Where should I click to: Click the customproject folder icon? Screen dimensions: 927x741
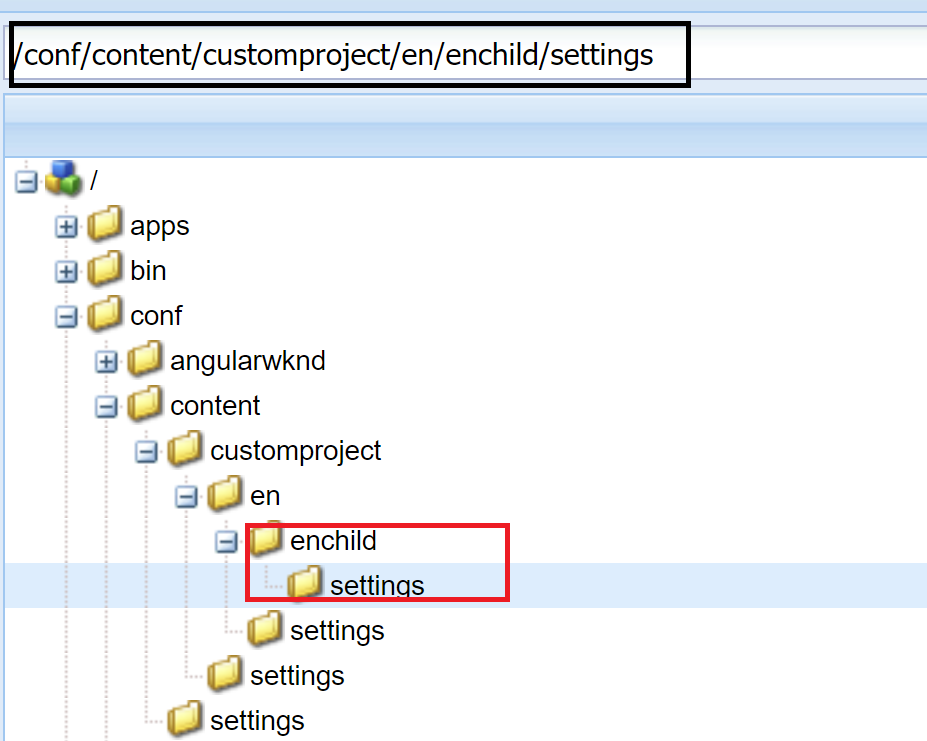click(x=184, y=451)
